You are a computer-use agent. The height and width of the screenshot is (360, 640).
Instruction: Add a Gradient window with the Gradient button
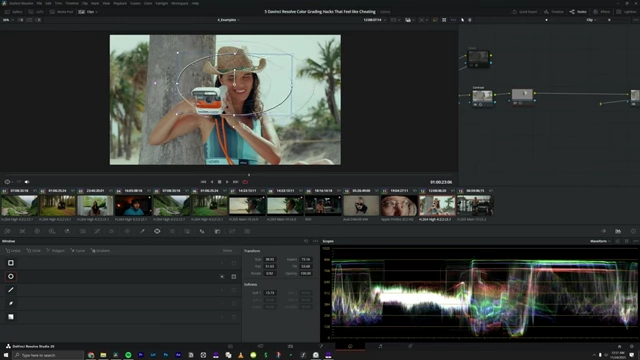(x=100, y=251)
